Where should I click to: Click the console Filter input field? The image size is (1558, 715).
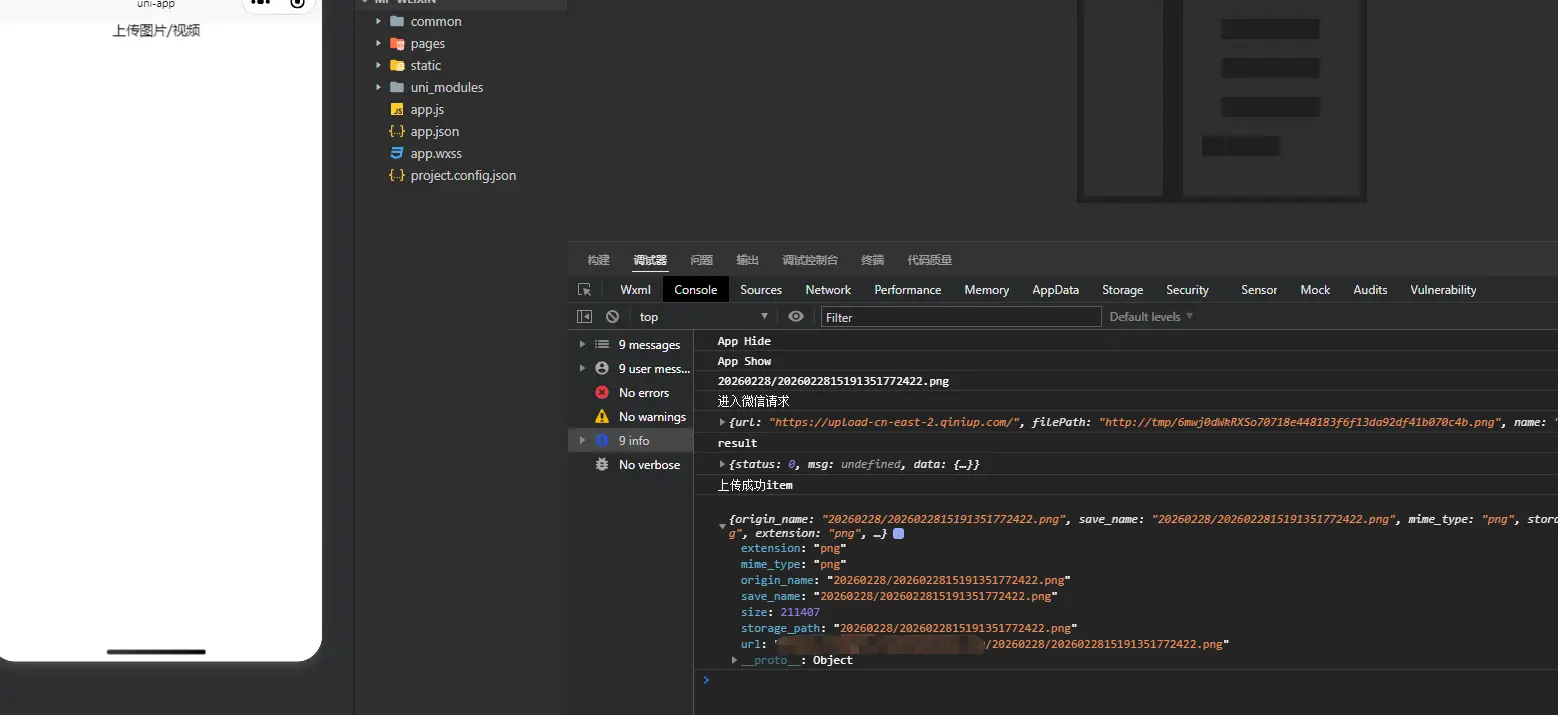960,317
